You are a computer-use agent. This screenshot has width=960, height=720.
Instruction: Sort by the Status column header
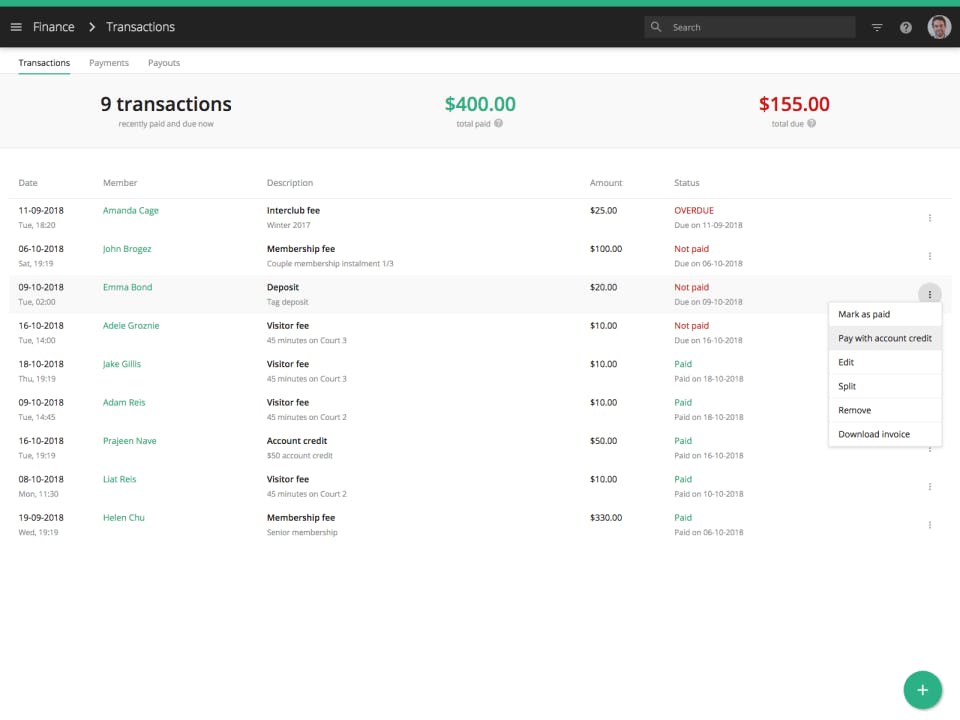click(686, 182)
